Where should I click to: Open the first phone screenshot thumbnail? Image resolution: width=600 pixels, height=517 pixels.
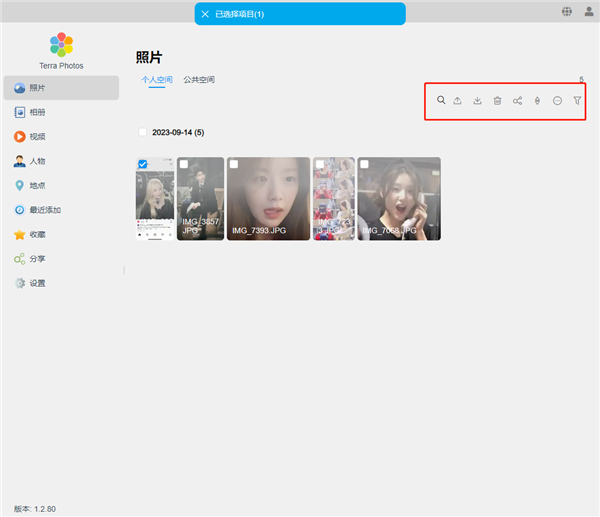155,199
